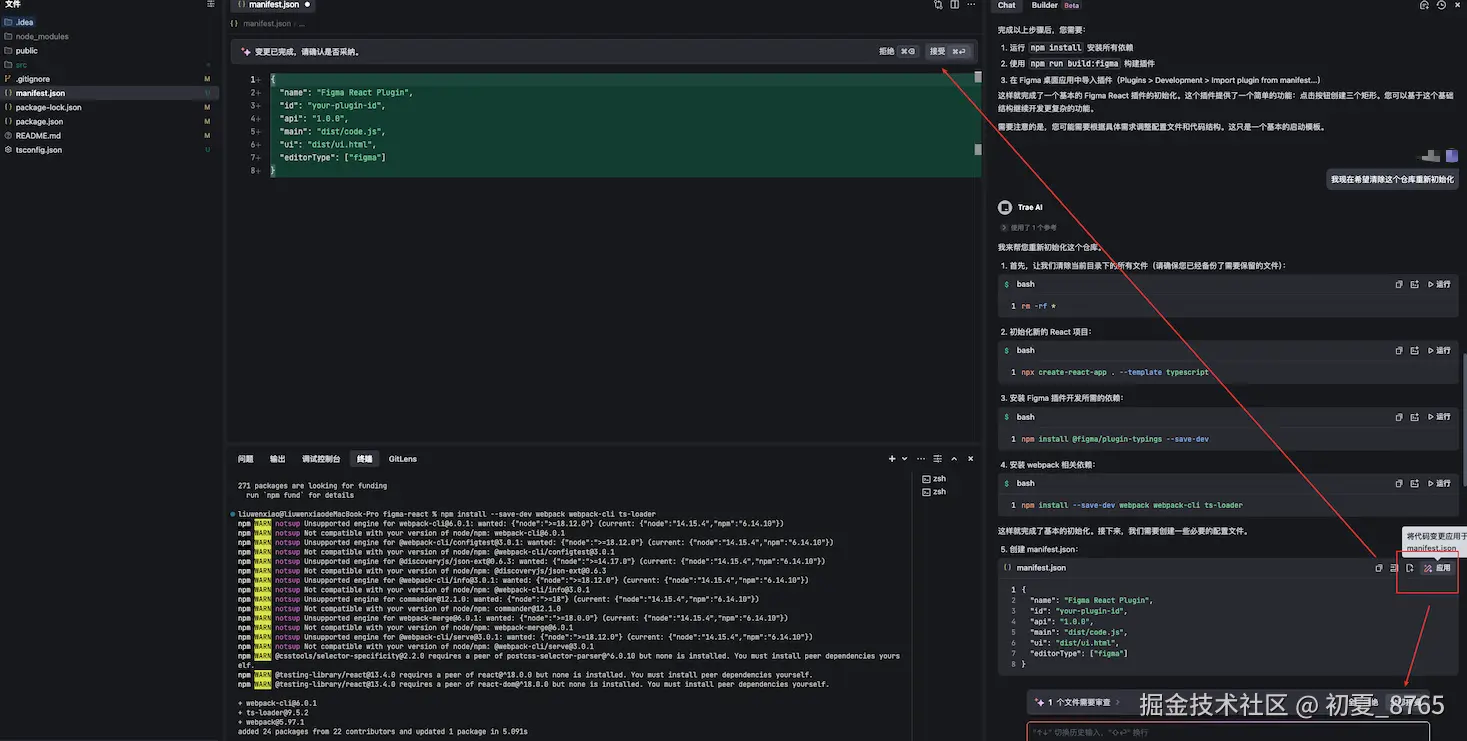This screenshot has height=741, width=1467.
Task: Open the 调试控制台 panel tab
Action: [321, 459]
